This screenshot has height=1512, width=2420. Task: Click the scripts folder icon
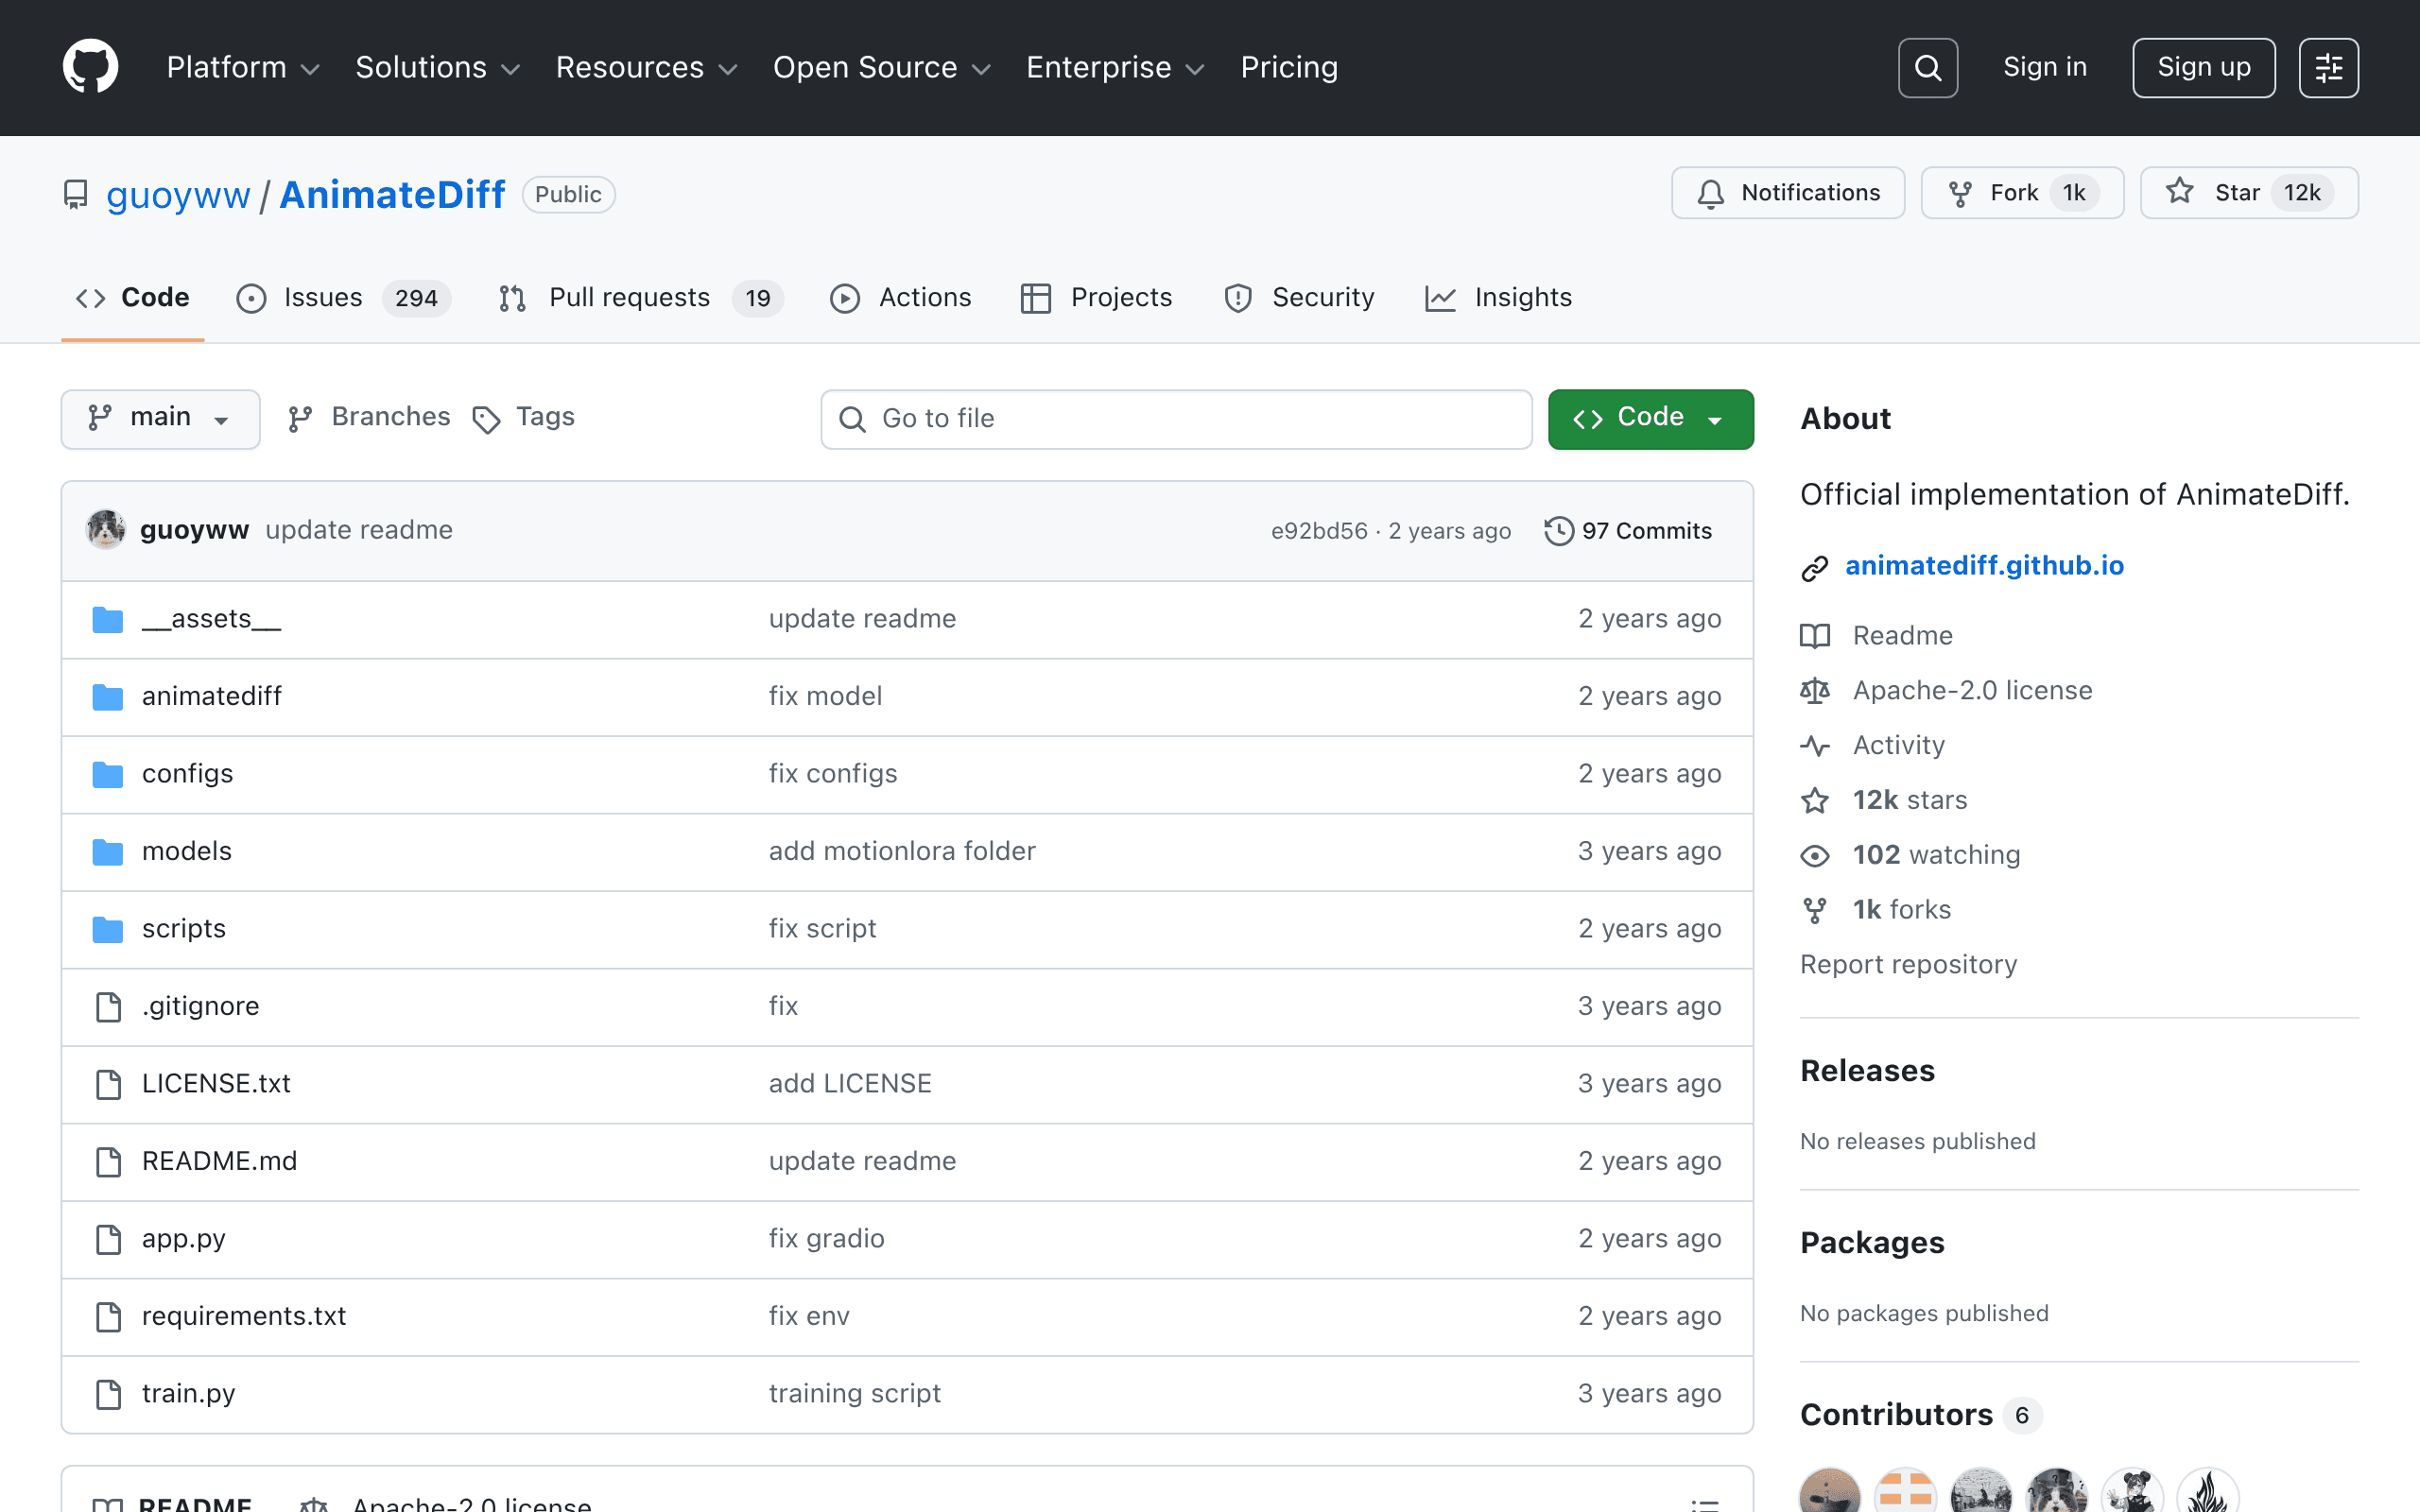tap(107, 929)
